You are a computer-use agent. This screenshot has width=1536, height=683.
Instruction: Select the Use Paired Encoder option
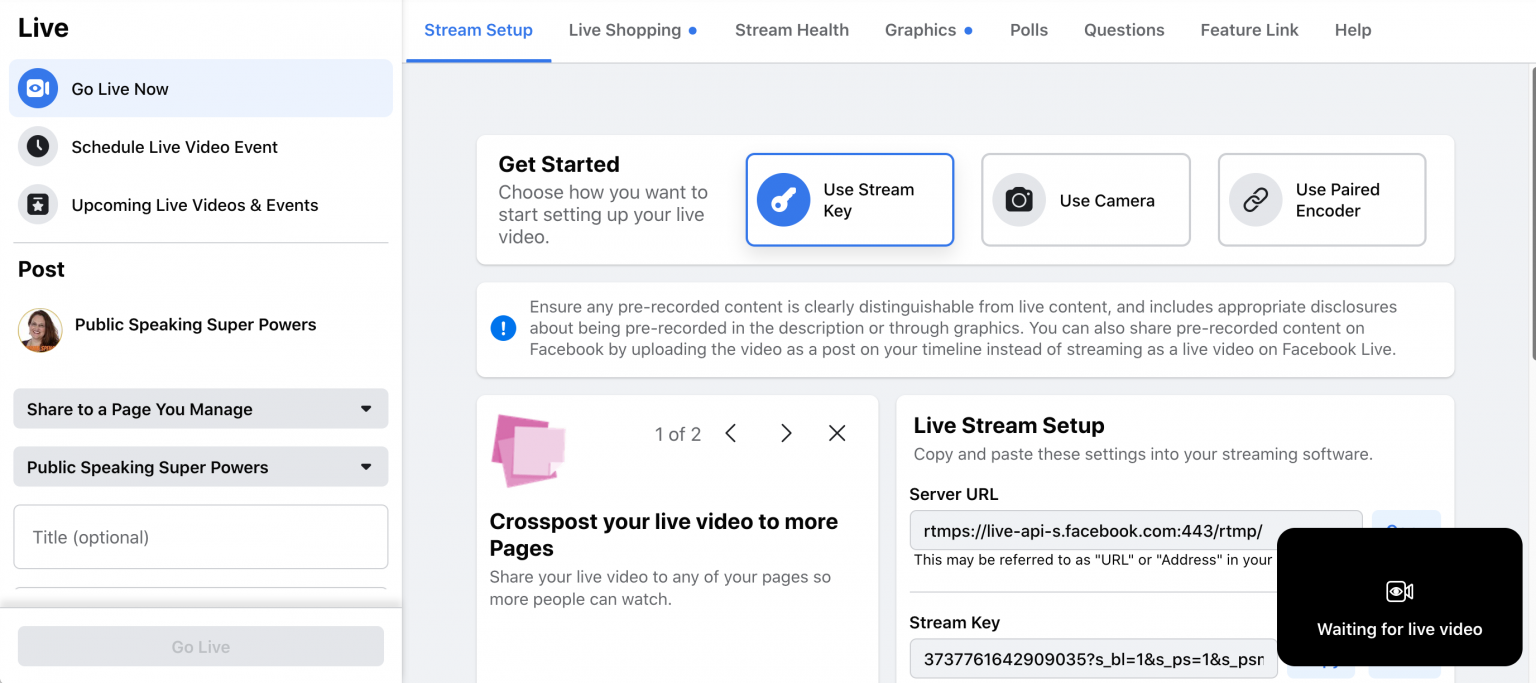coord(1321,199)
